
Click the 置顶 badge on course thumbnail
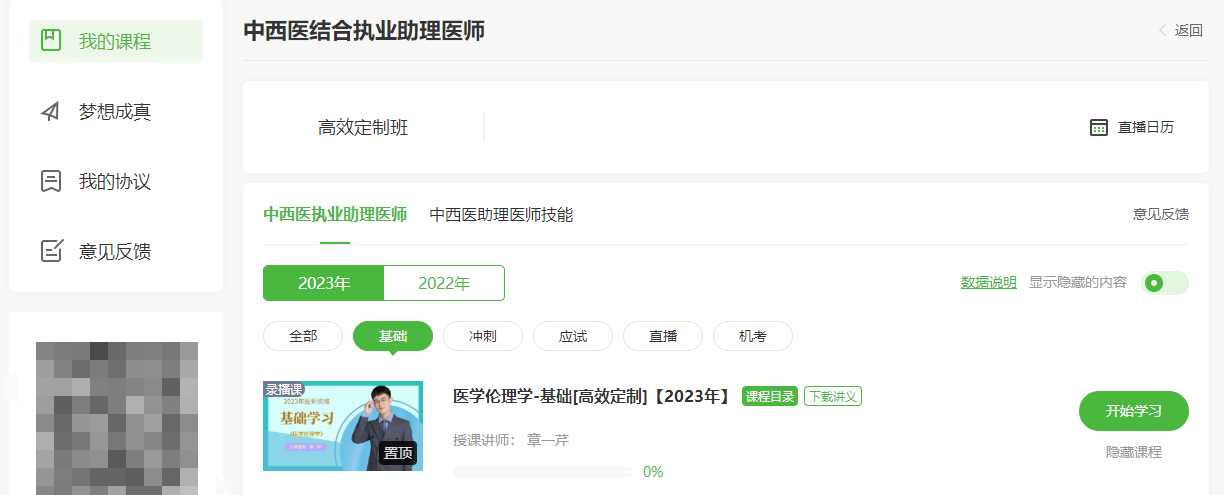point(398,454)
